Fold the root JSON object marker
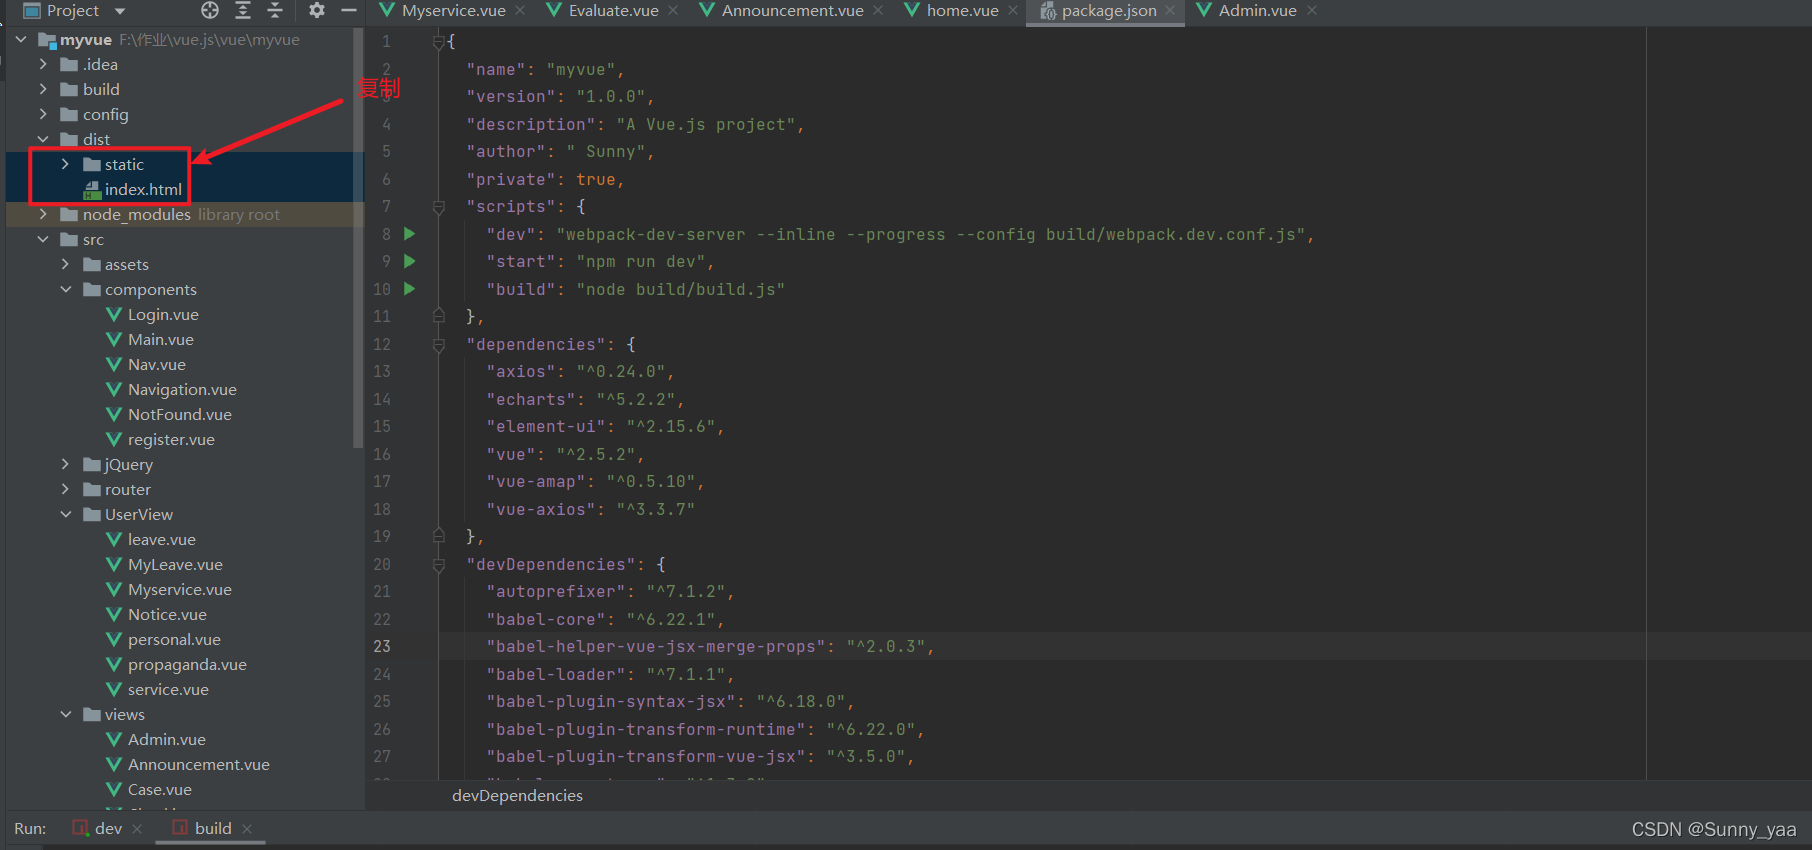The image size is (1812, 850). tap(438, 42)
